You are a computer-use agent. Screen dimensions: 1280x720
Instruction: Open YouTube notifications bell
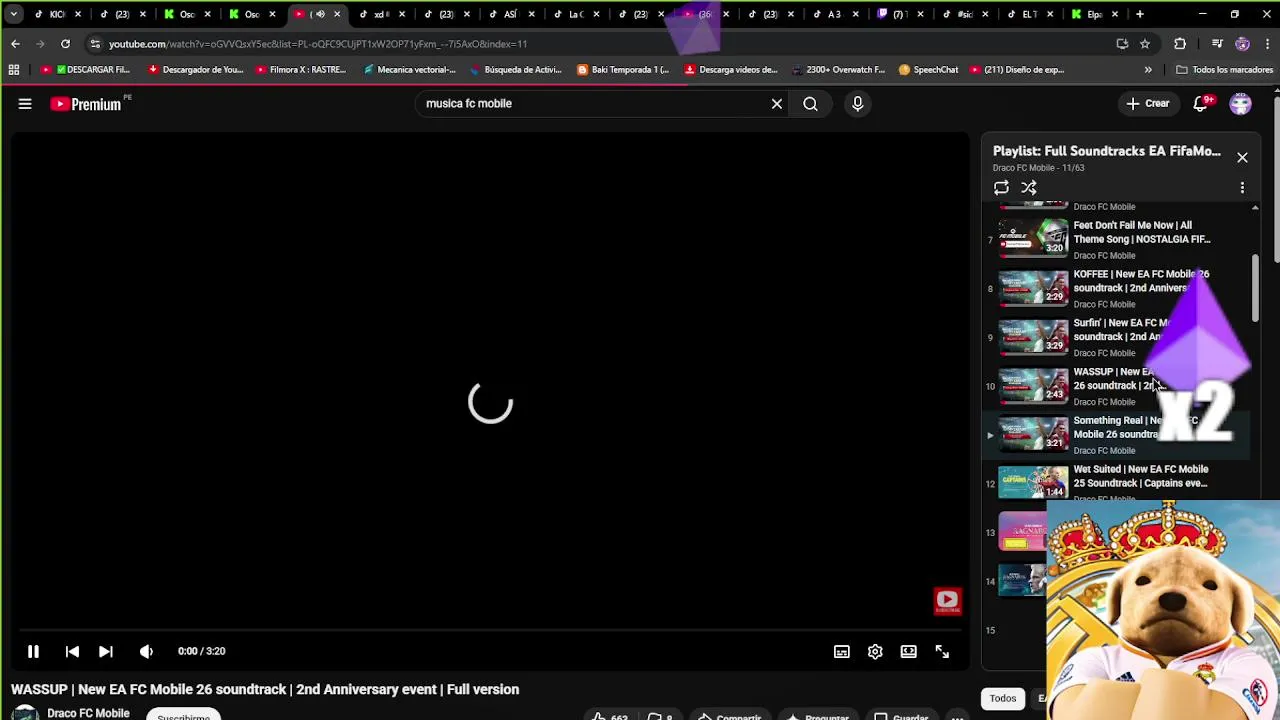tap(1201, 103)
